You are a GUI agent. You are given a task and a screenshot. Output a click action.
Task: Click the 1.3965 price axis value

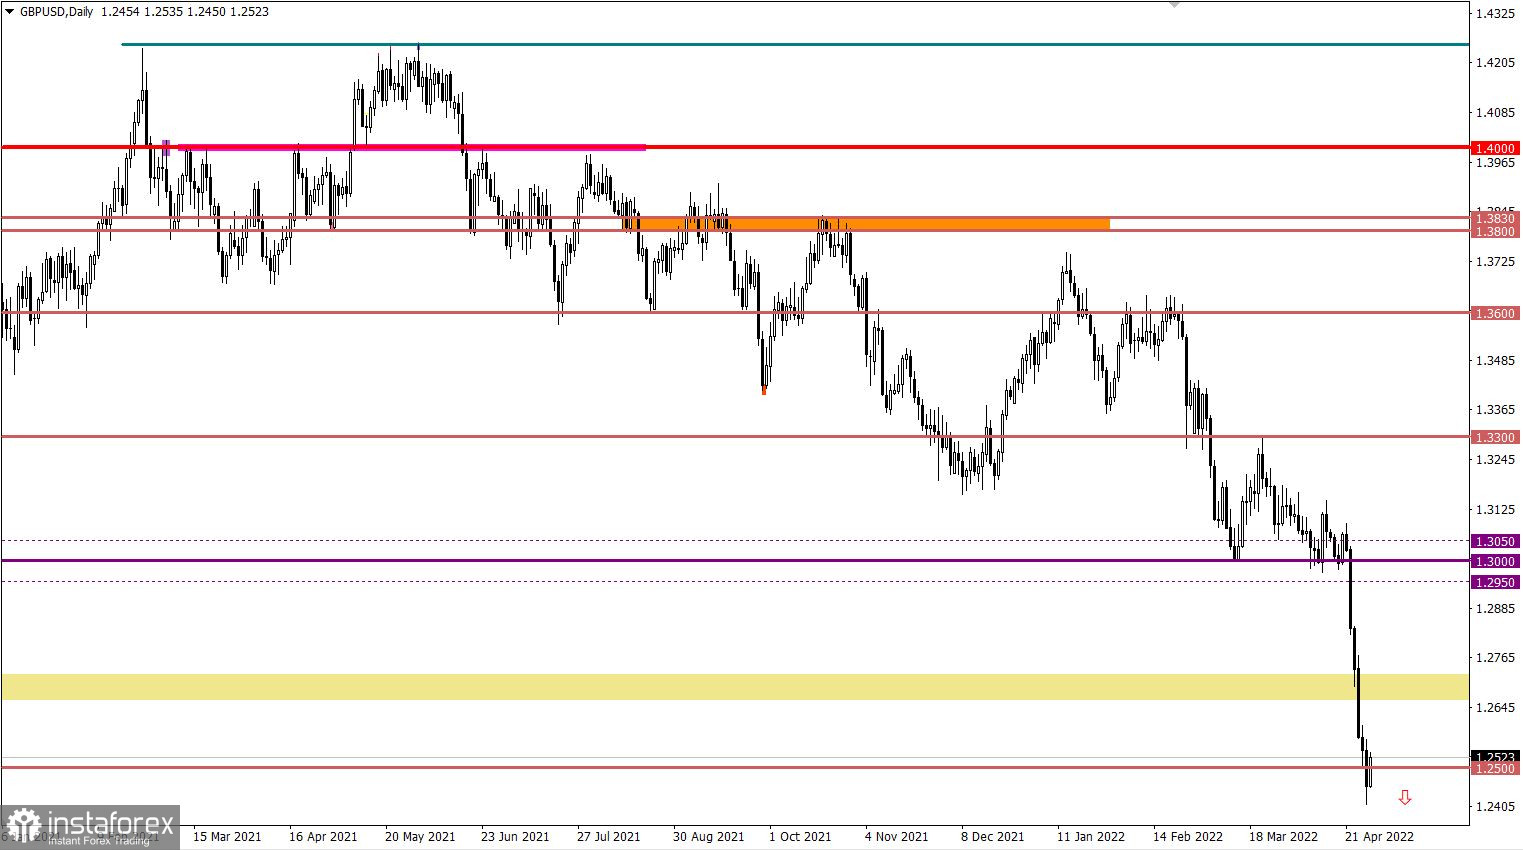[x=1495, y=162]
